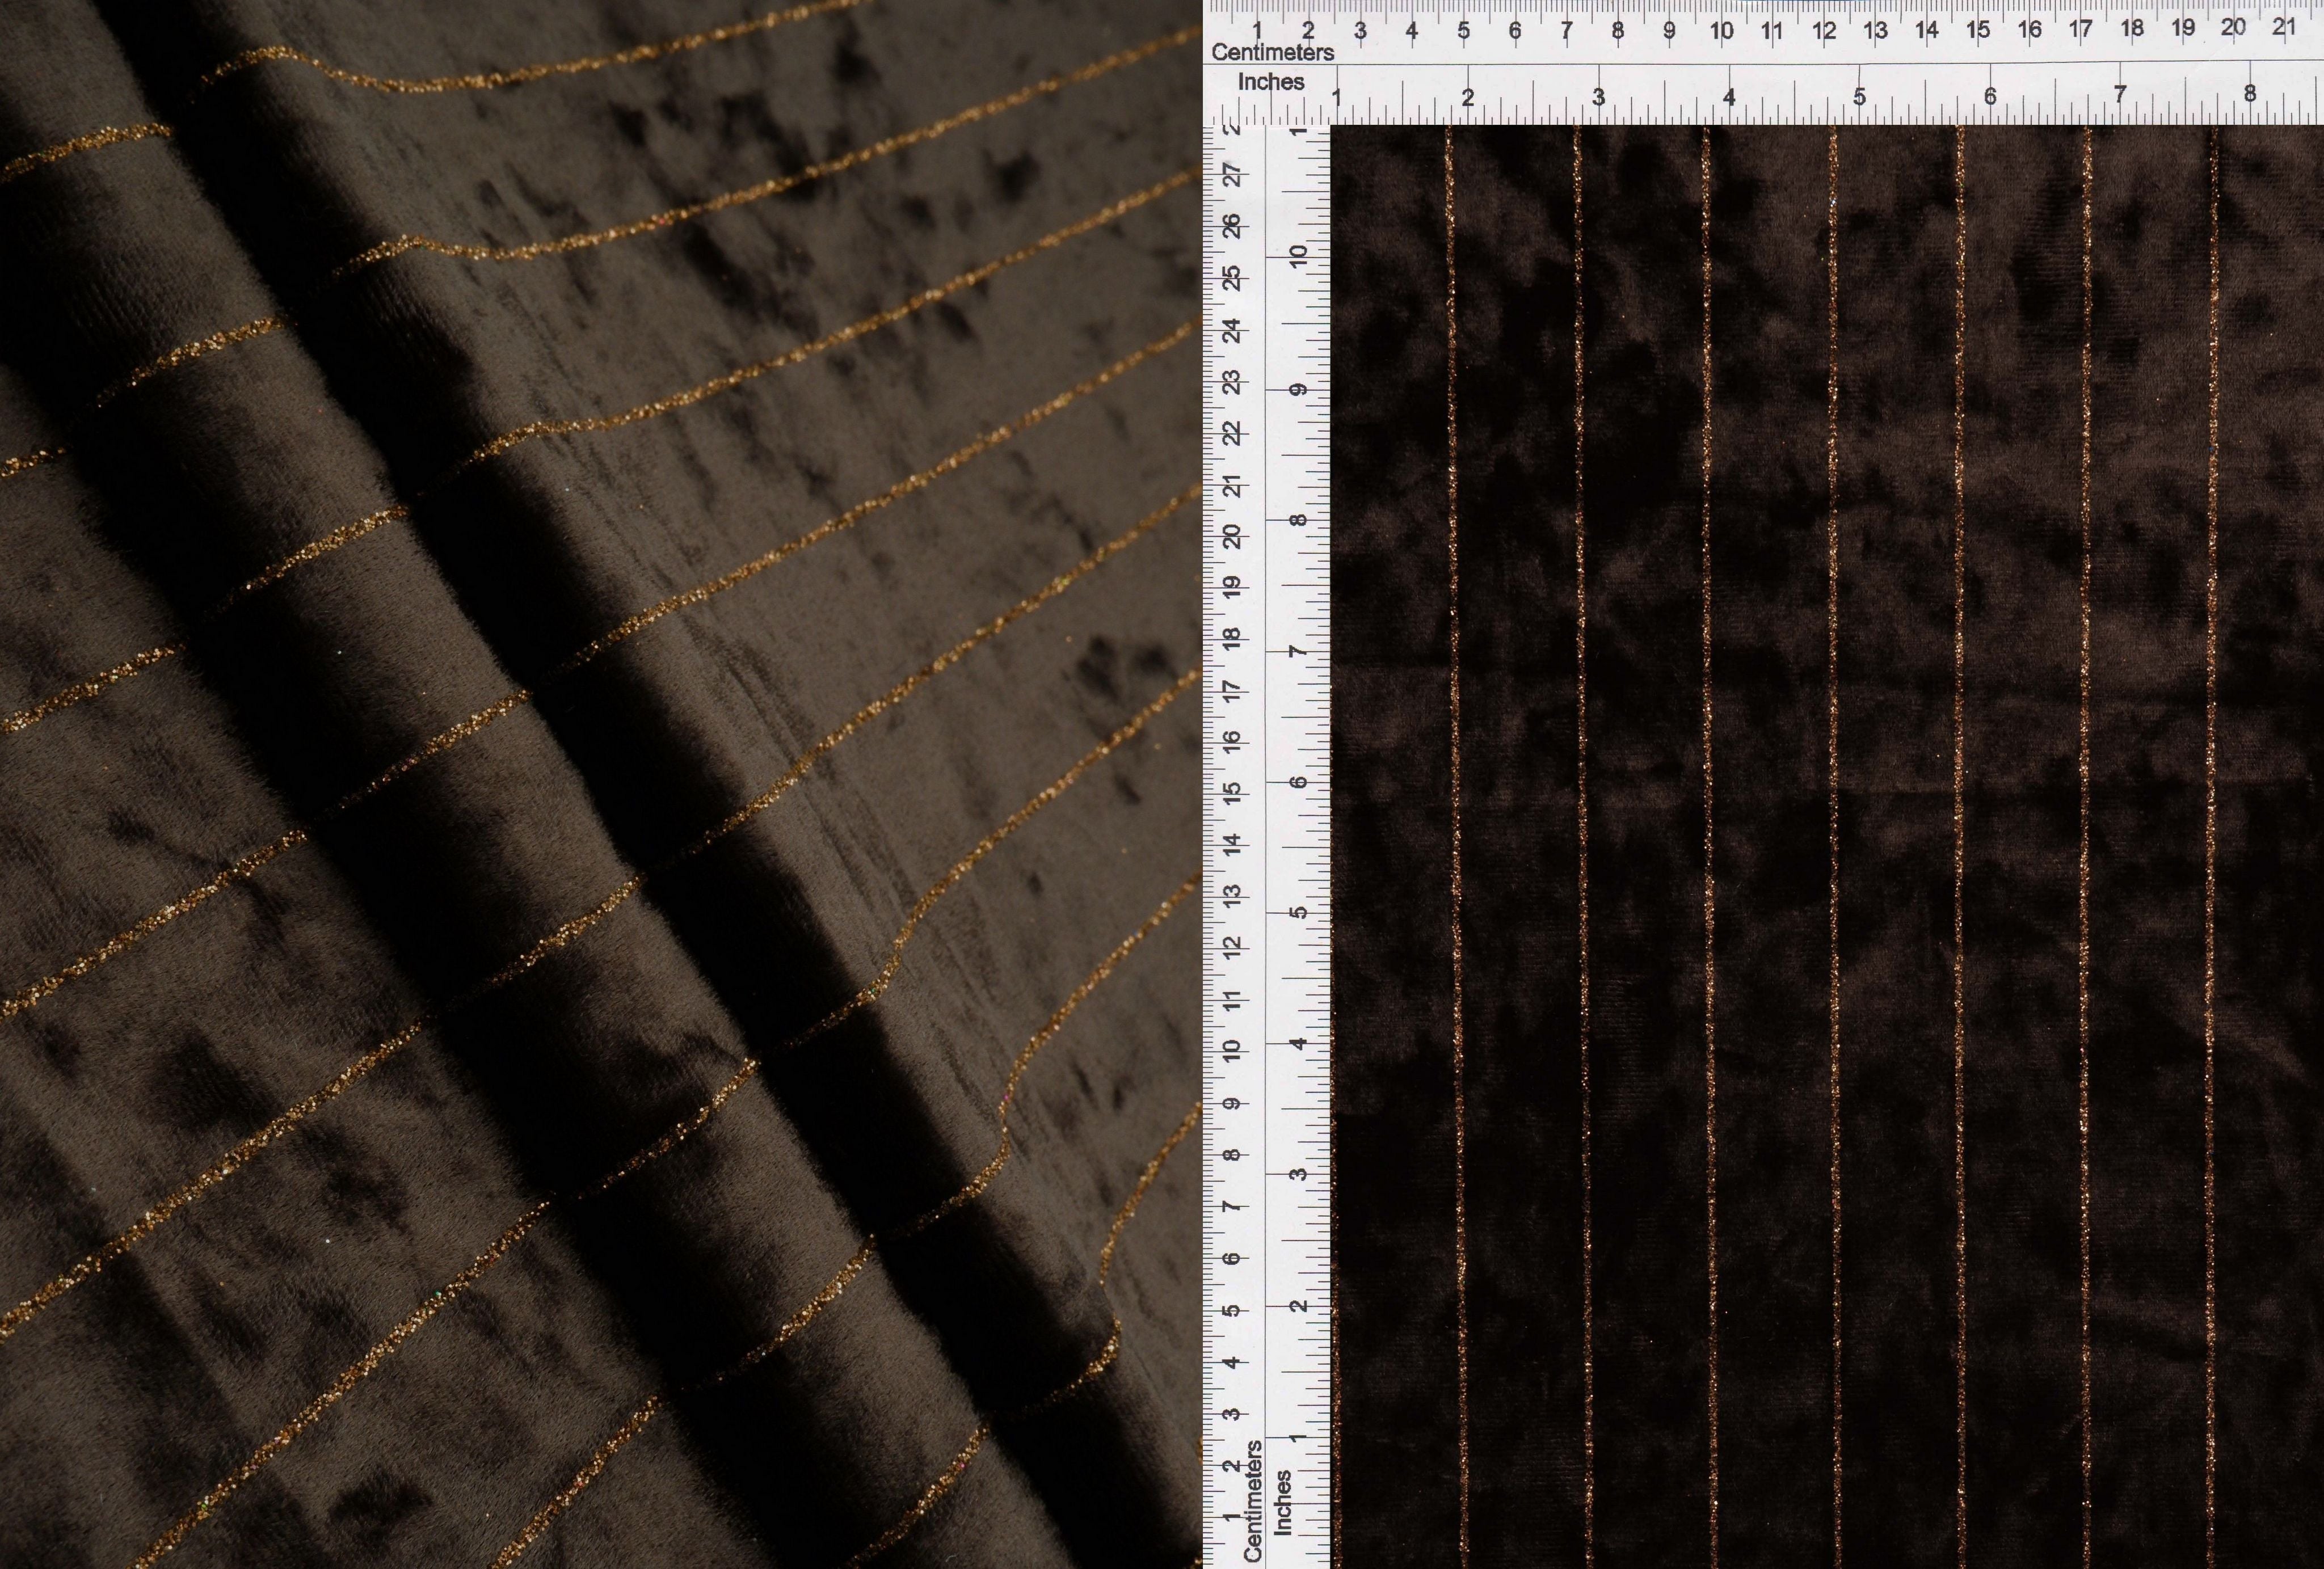Click the 5 inch mark on vertical ruler
The width and height of the screenshot is (2324, 1569).
pos(1298,912)
